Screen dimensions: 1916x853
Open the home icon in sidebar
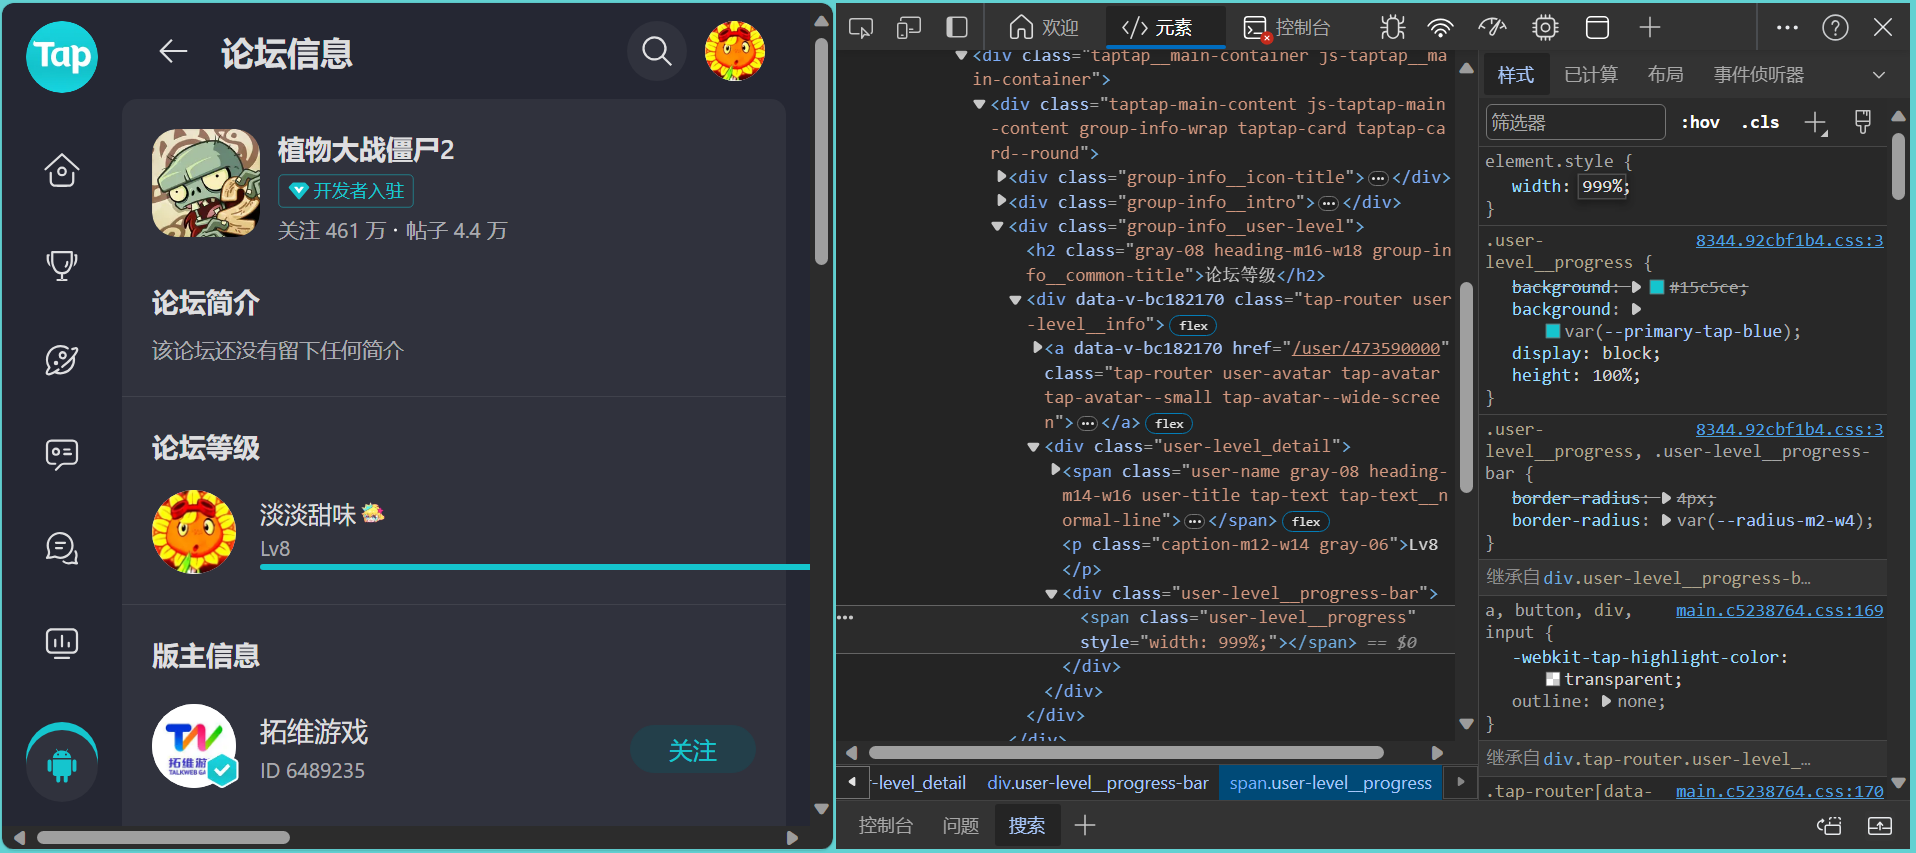62,171
